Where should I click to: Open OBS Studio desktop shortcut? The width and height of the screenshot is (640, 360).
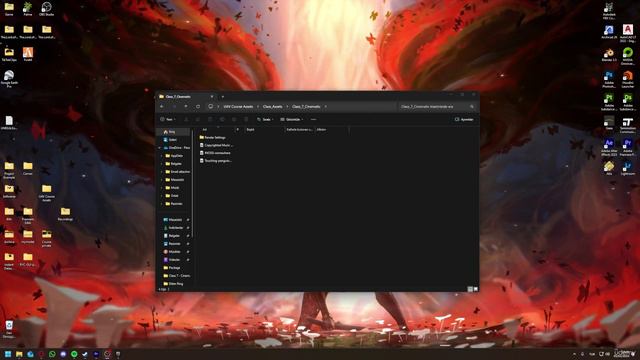coord(47,9)
